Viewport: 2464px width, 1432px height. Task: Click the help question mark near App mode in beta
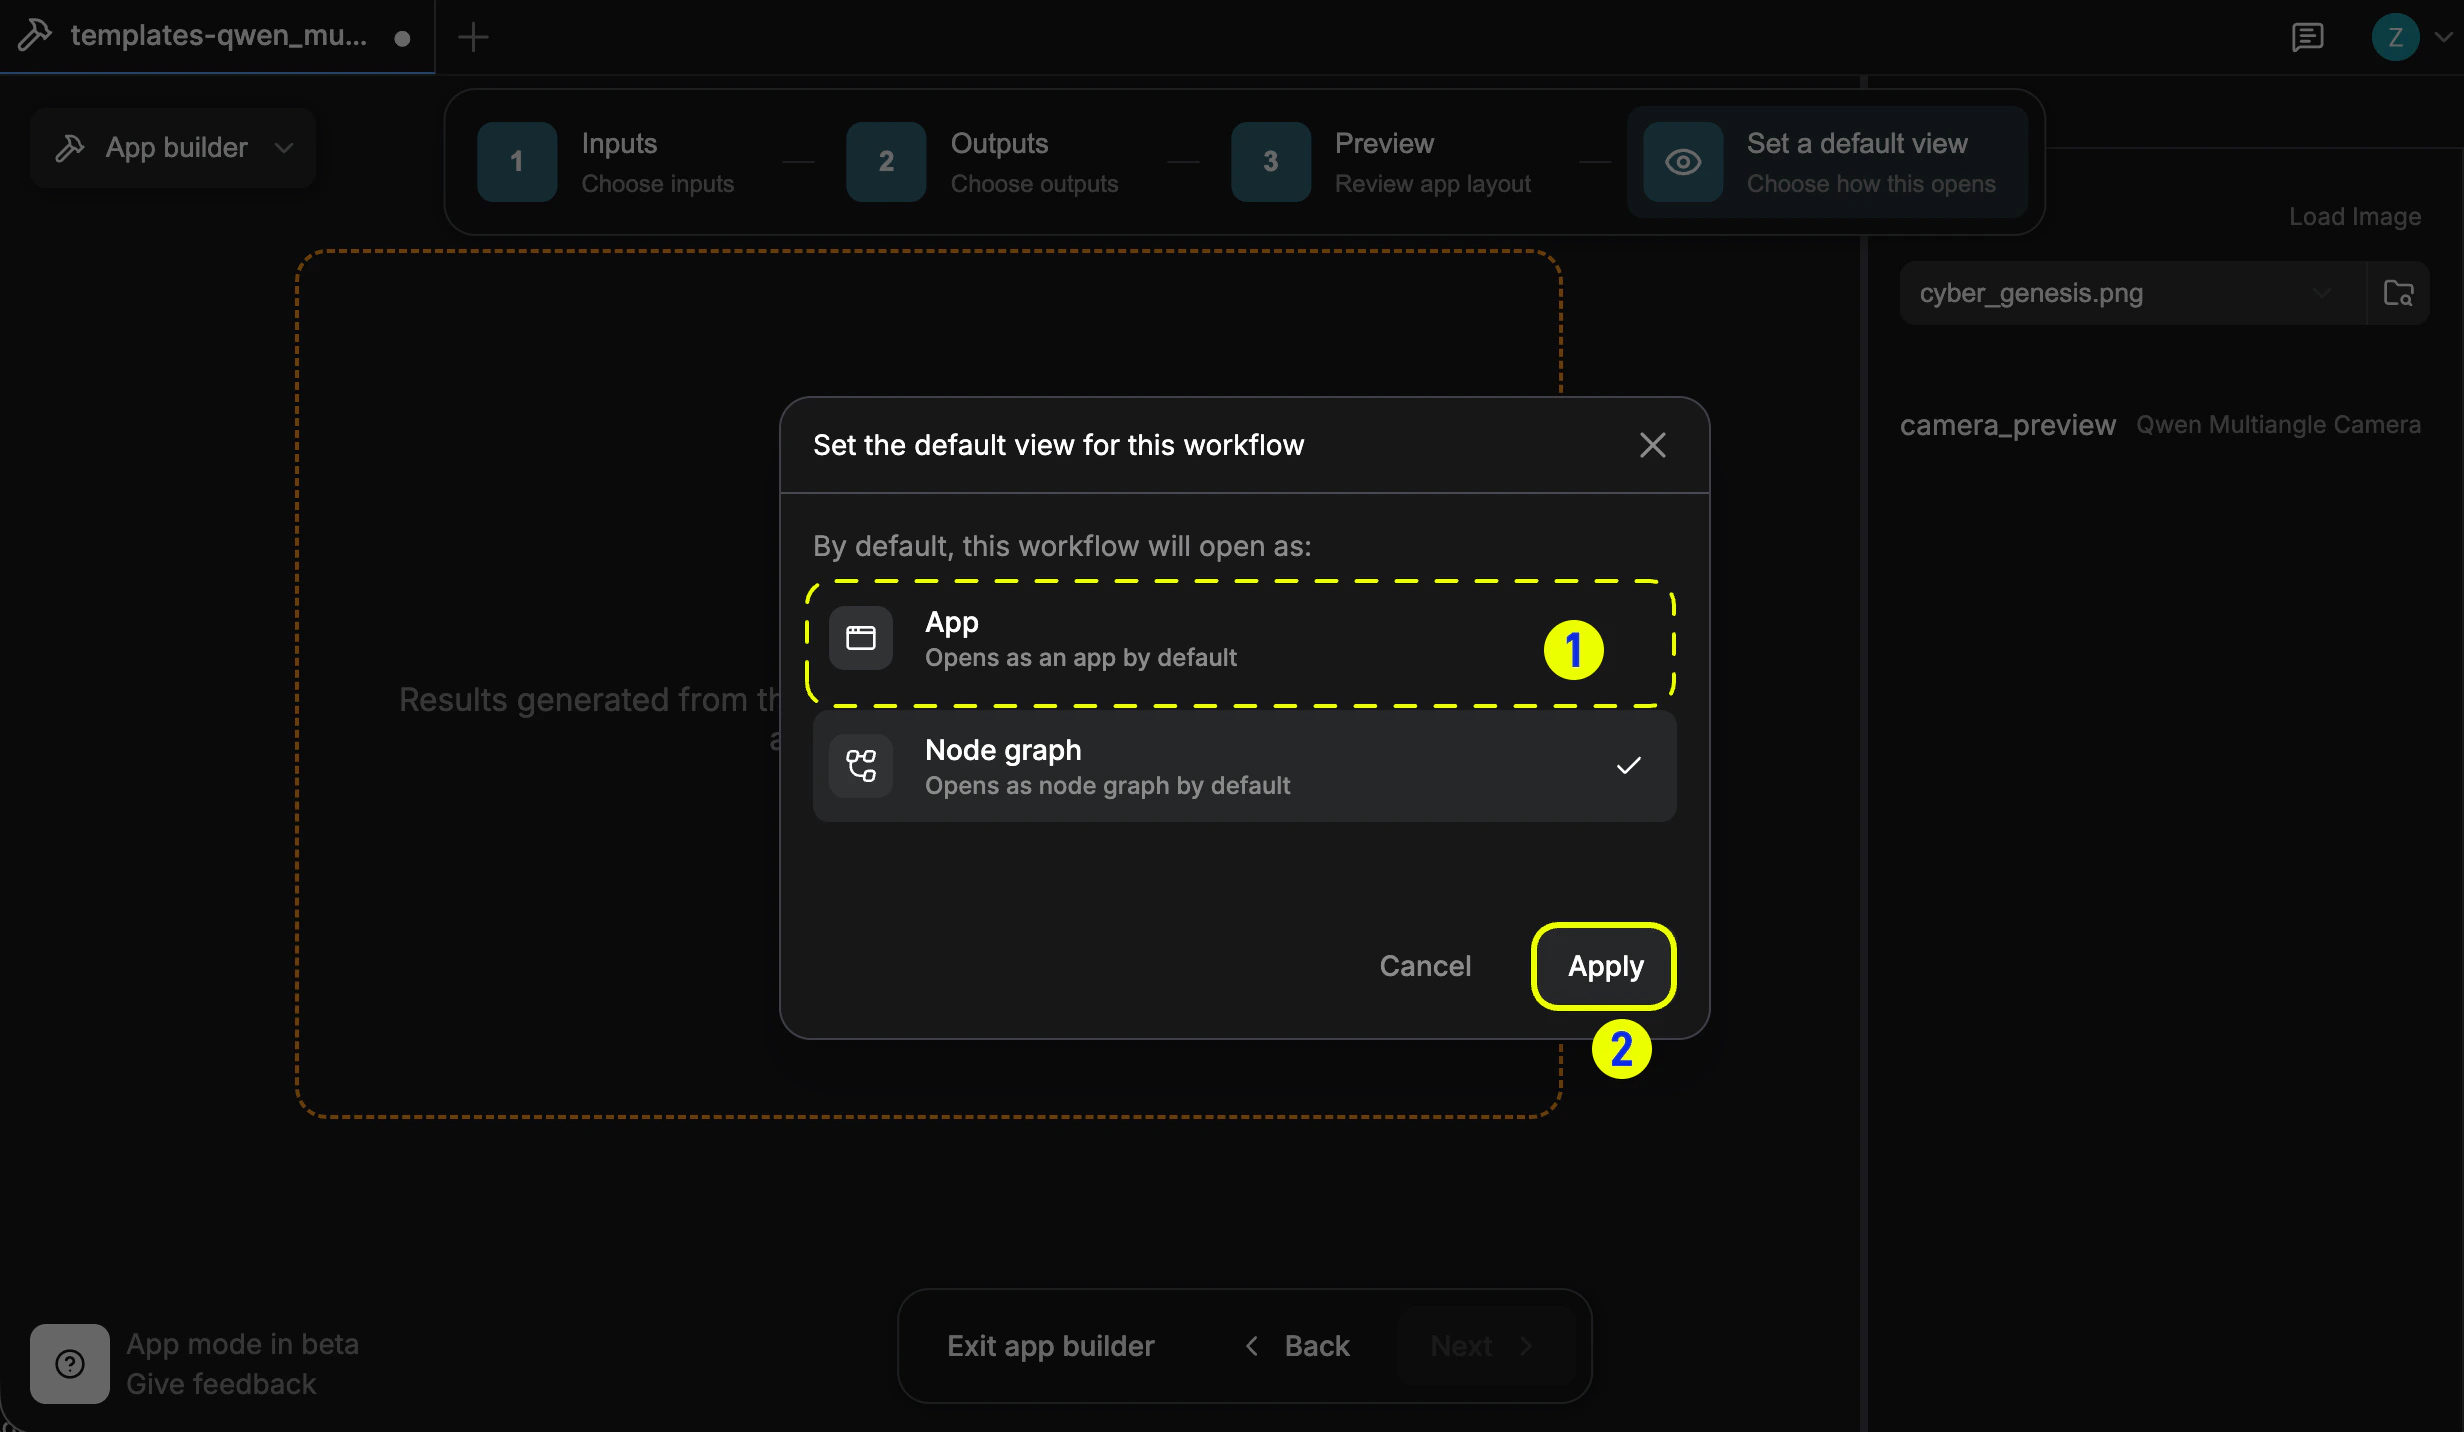point(68,1363)
